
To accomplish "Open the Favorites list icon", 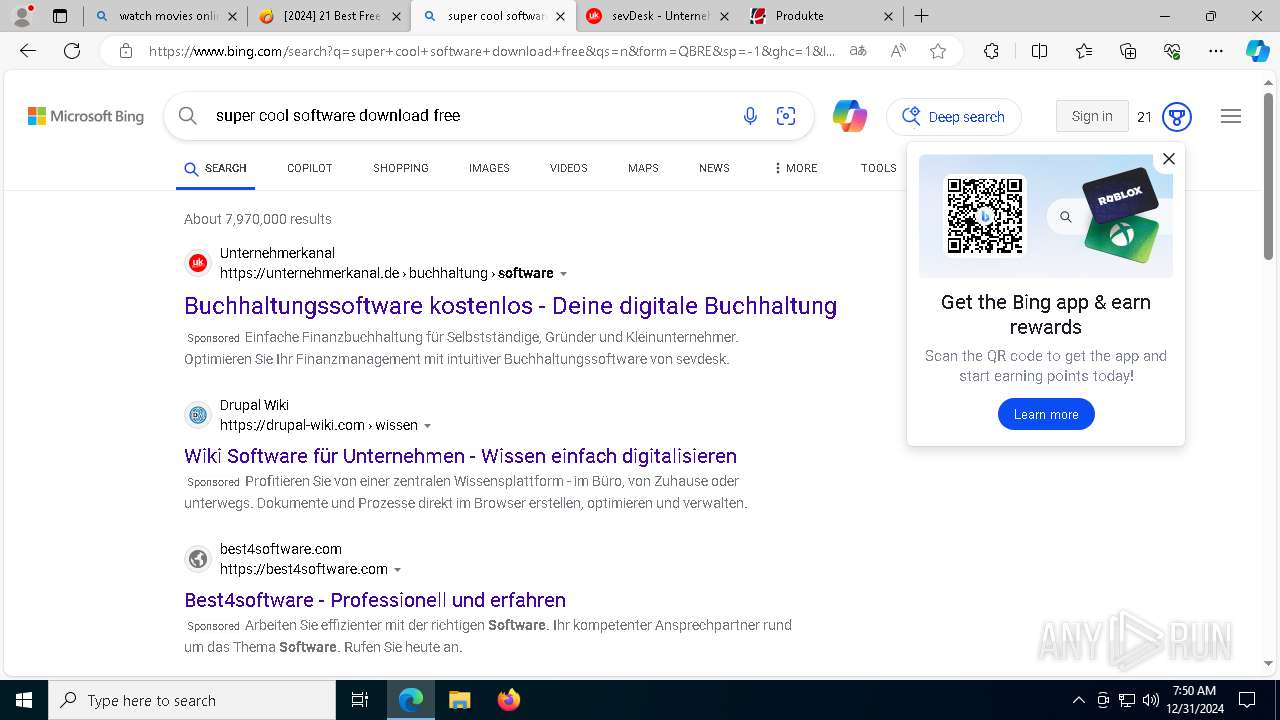I will point(1084,51).
